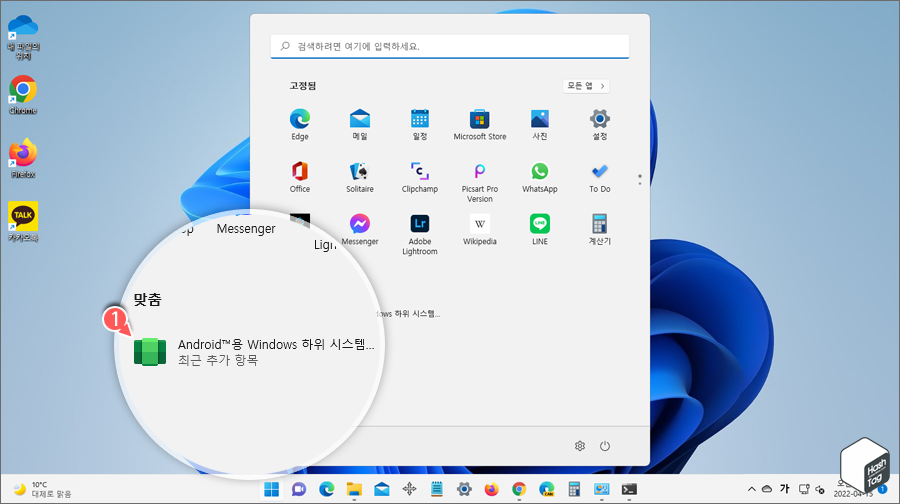Open Messenger in the pinned grid
The image size is (900, 504).
(x=360, y=230)
